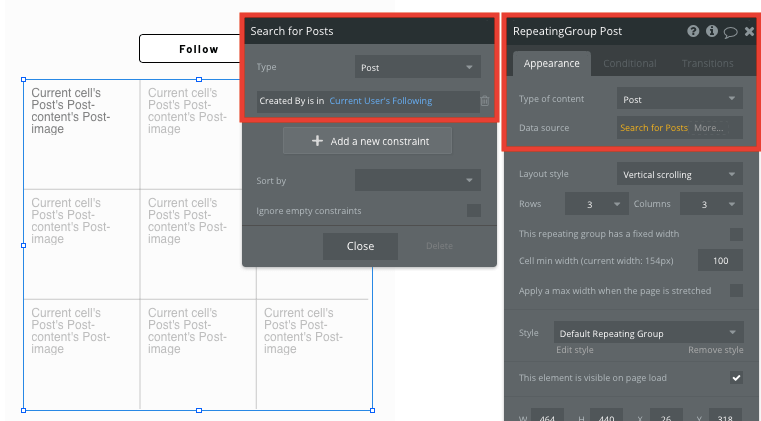Click Add a new constraint button

click(367, 141)
